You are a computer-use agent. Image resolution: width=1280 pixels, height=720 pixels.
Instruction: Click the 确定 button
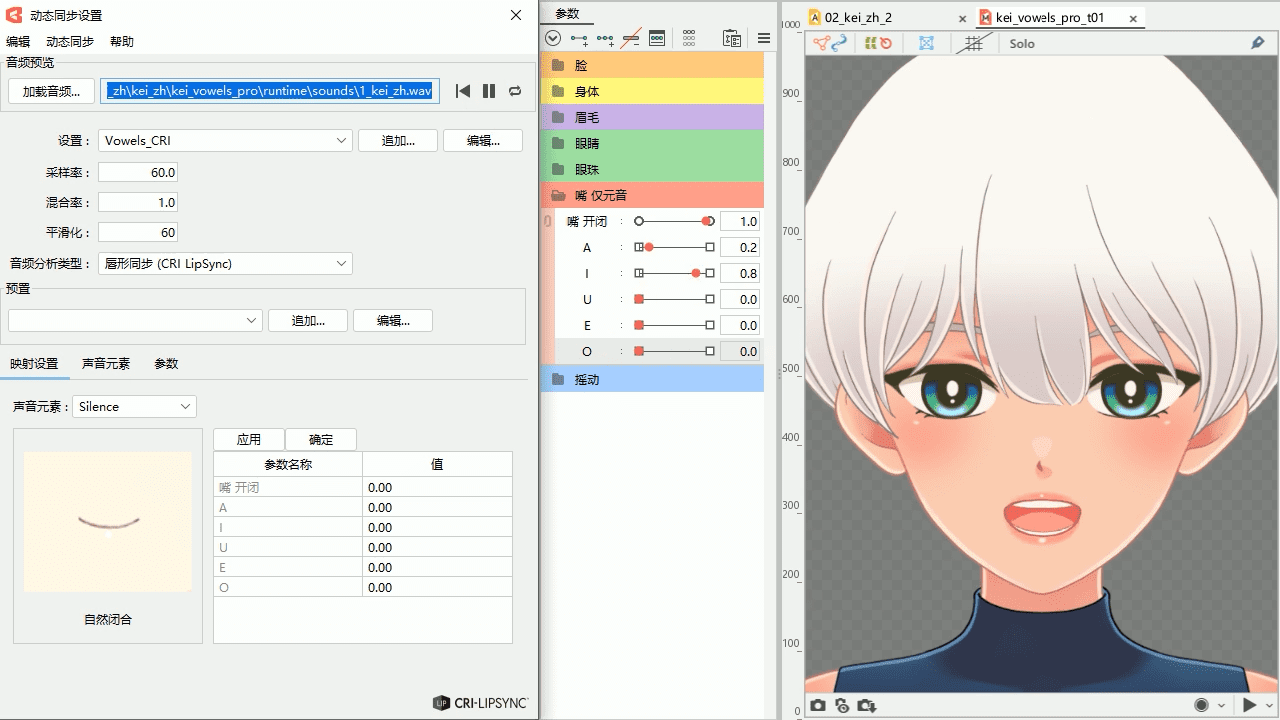321,439
